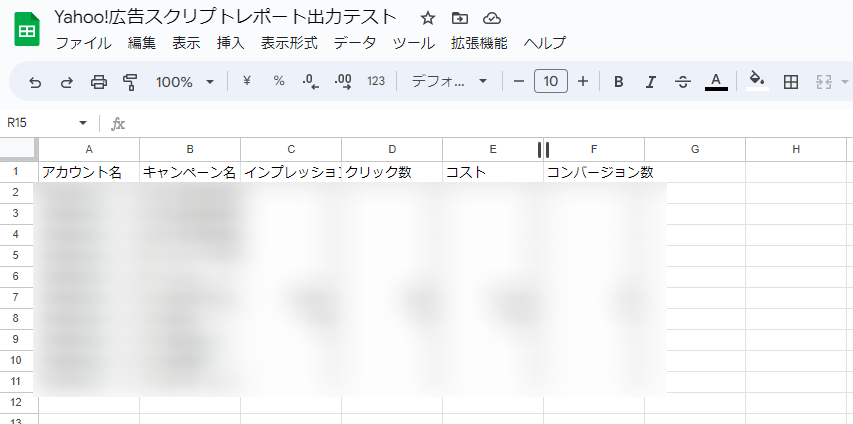Image resolution: width=853 pixels, height=424 pixels.
Task: Open the 拡張機能 menu
Action: click(479, 43)
